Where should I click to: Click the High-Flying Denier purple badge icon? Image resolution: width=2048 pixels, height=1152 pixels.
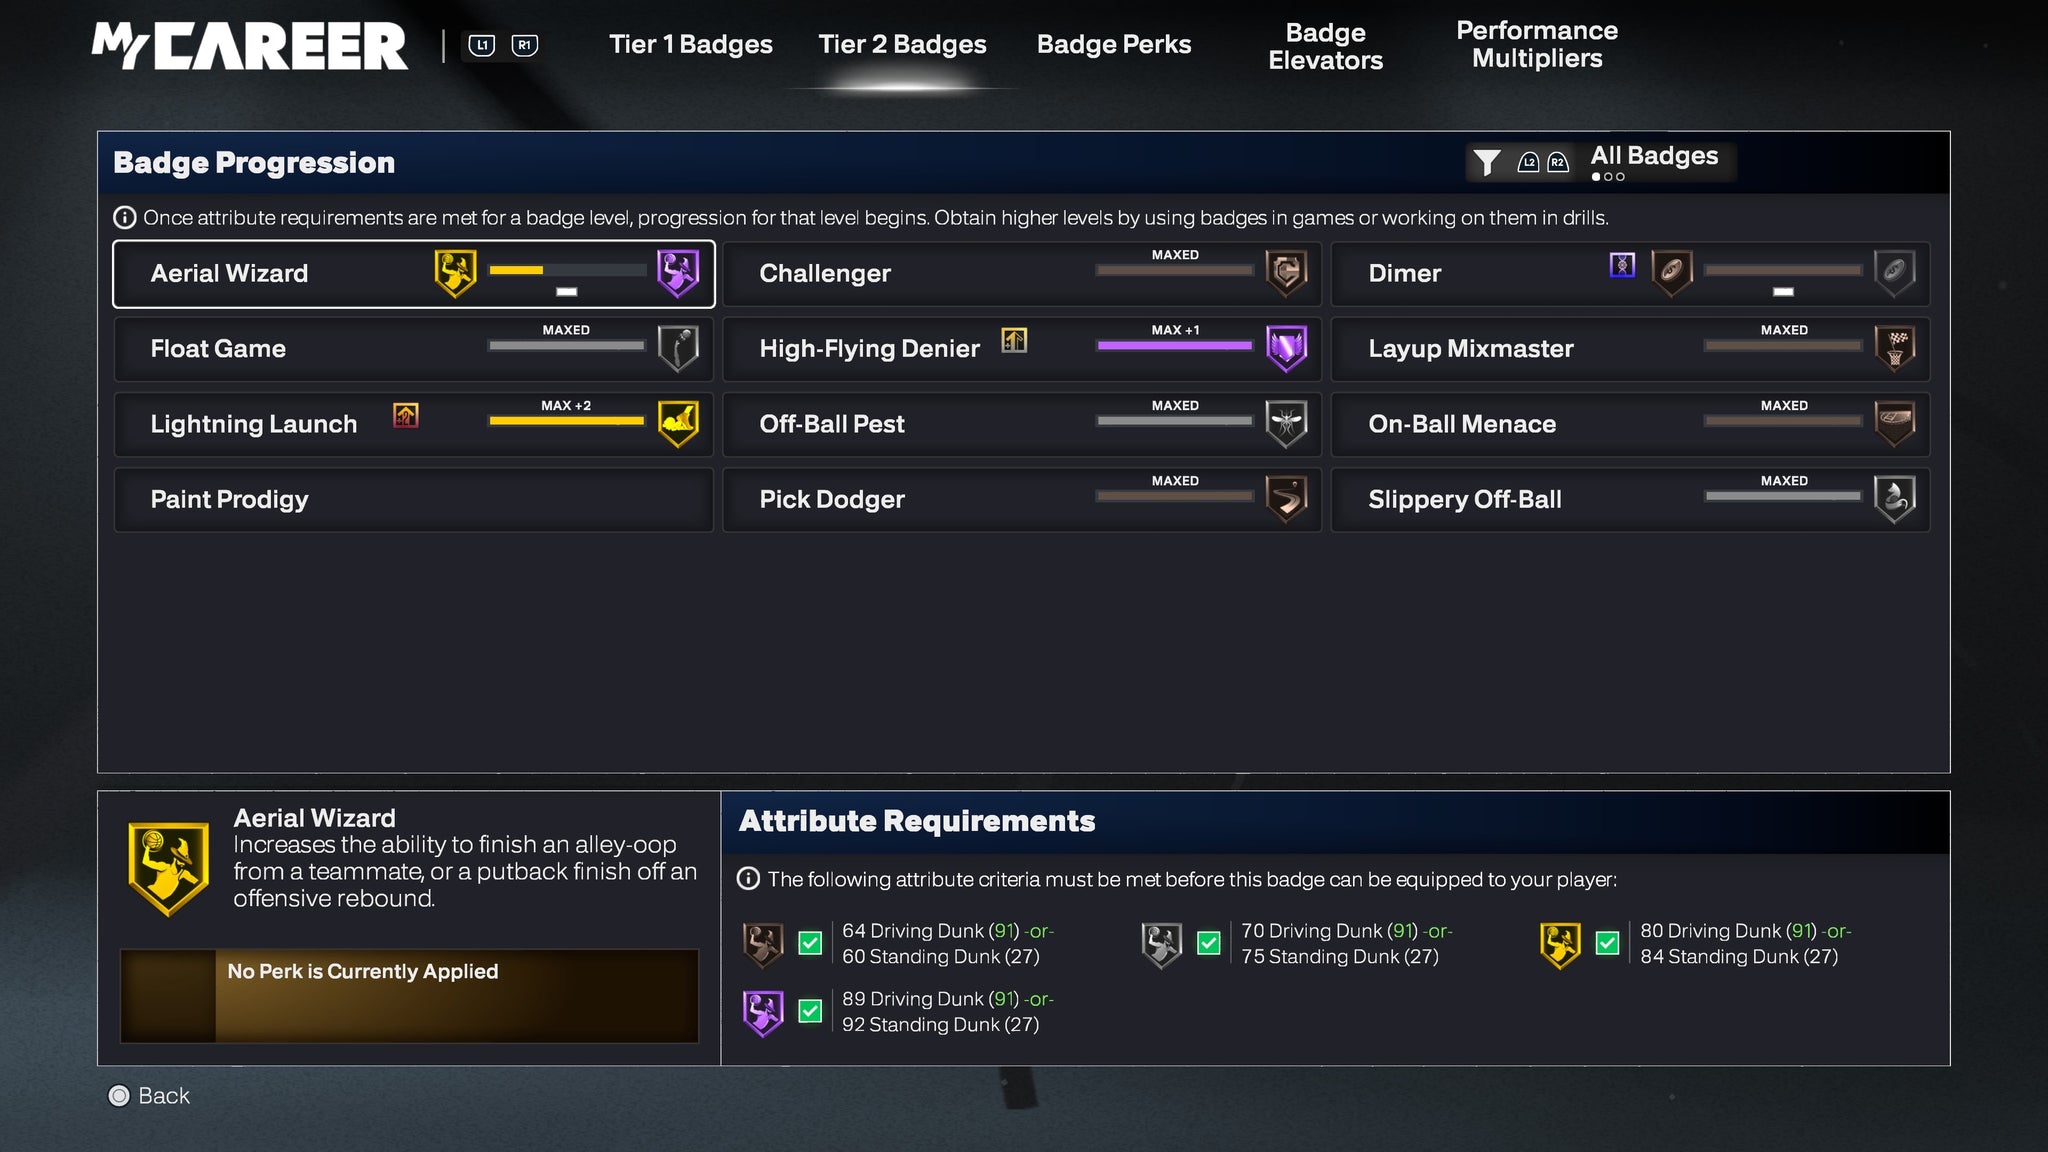pos(1286,348)
